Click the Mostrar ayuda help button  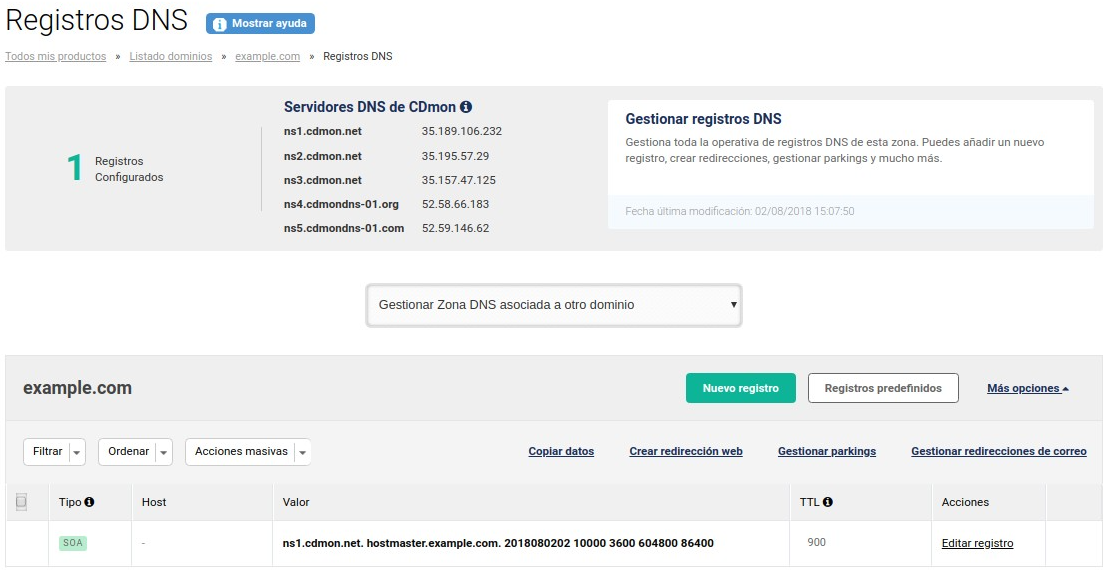click(x=260, y=24)
